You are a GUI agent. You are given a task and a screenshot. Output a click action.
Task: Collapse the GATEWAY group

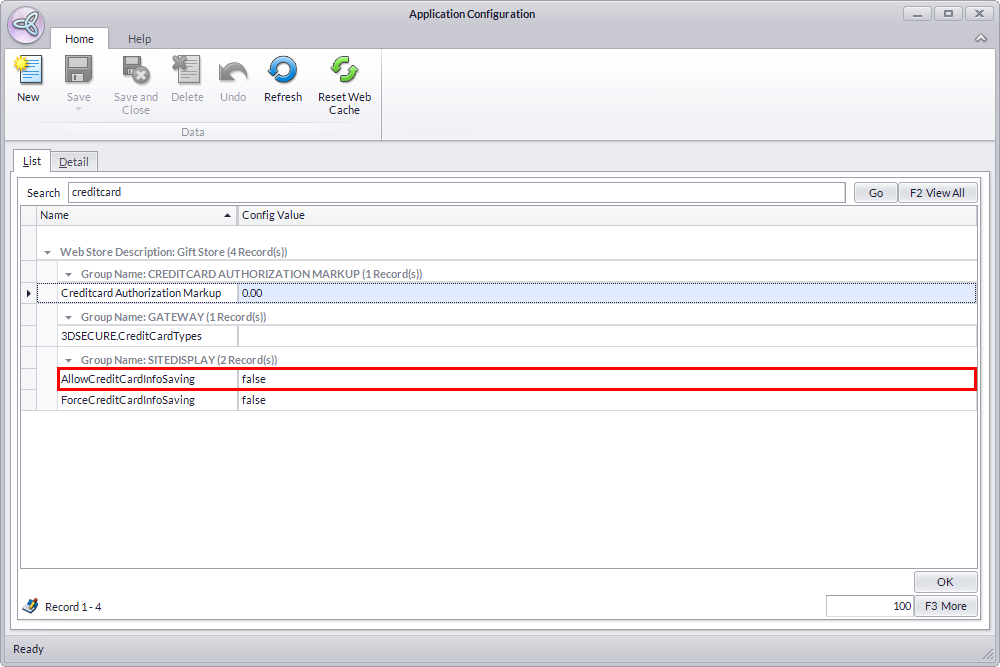point(68,318)
